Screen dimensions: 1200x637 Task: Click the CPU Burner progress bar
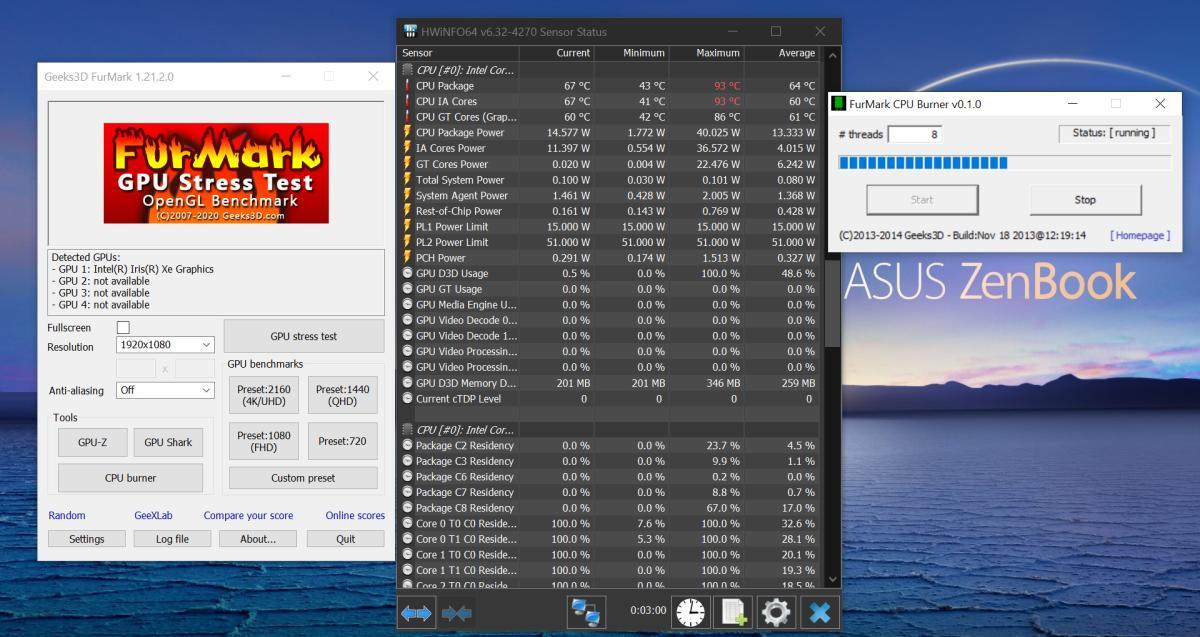click(1005, 163)
